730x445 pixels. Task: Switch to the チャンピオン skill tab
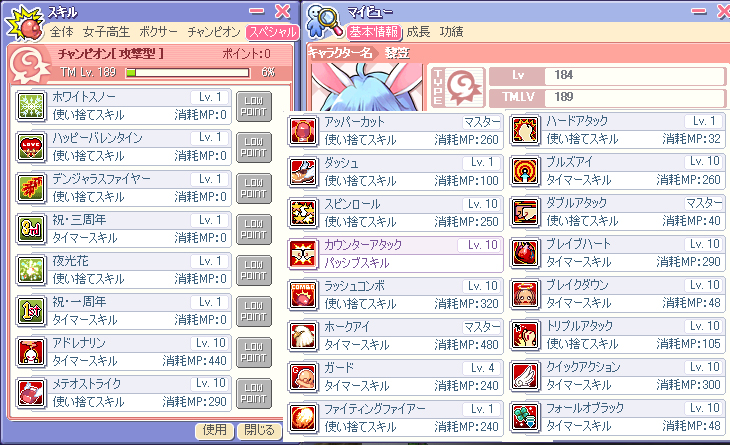tap(214, 32)
